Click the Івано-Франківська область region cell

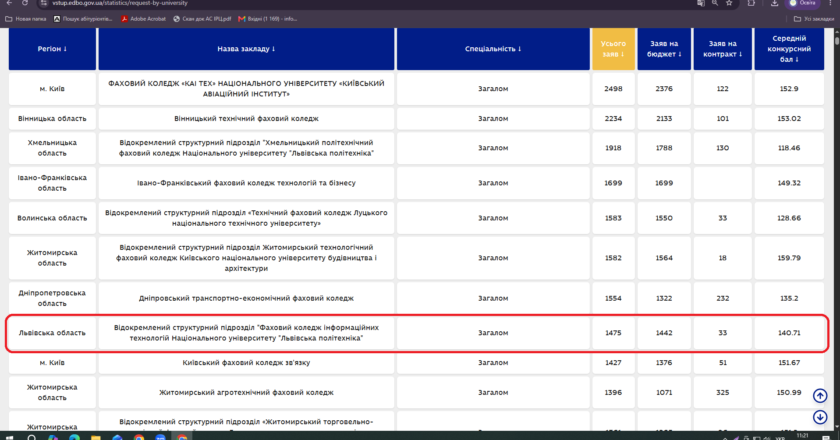tap(52, 183)
